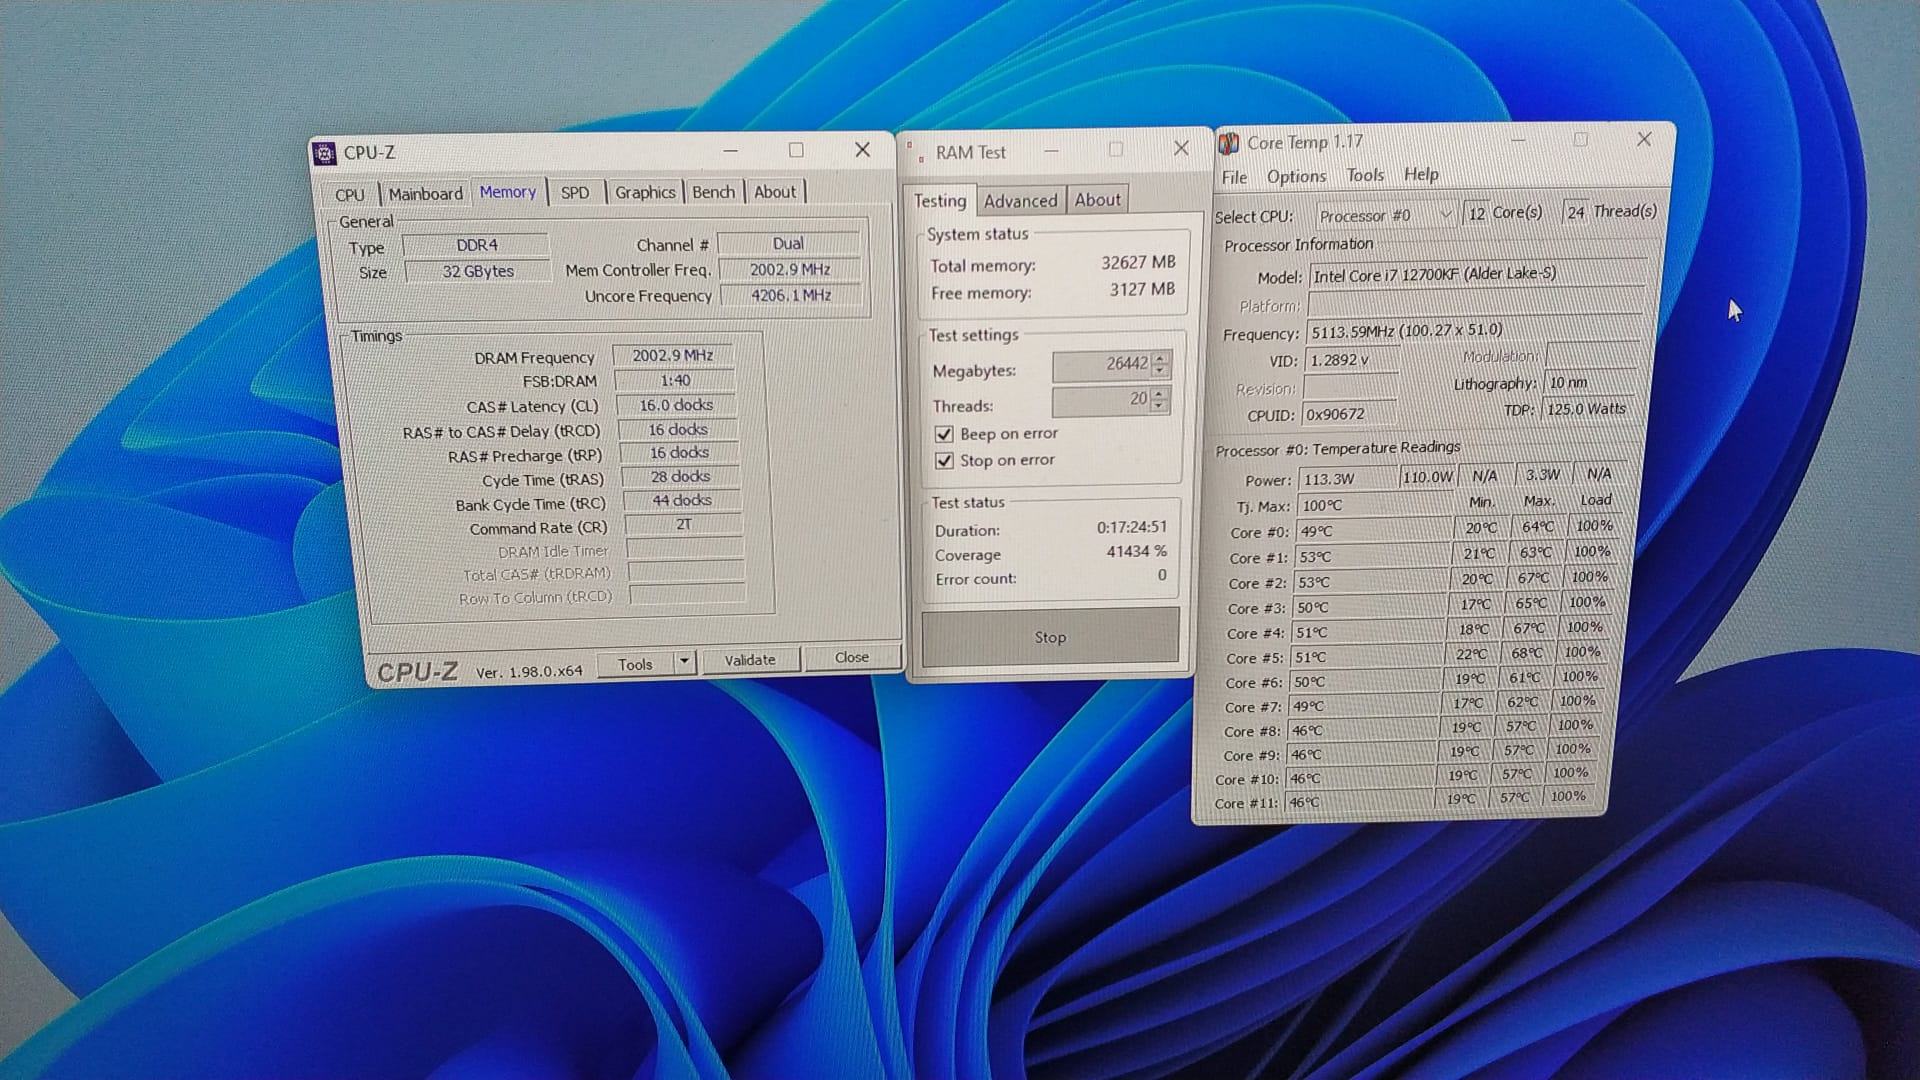Click the Power reading 113.3W
This screenshot has width=1920, height=1080.
click(1347, 479)
